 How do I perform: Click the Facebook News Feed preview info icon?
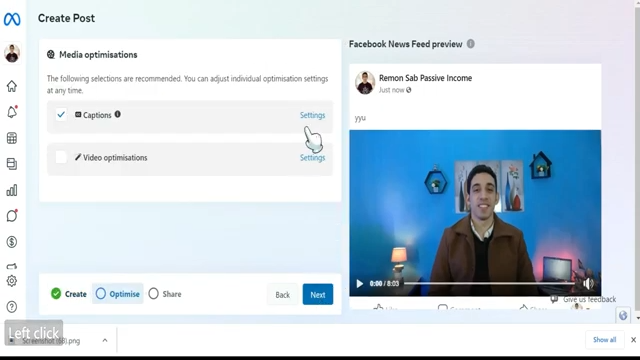pos(471,44)
